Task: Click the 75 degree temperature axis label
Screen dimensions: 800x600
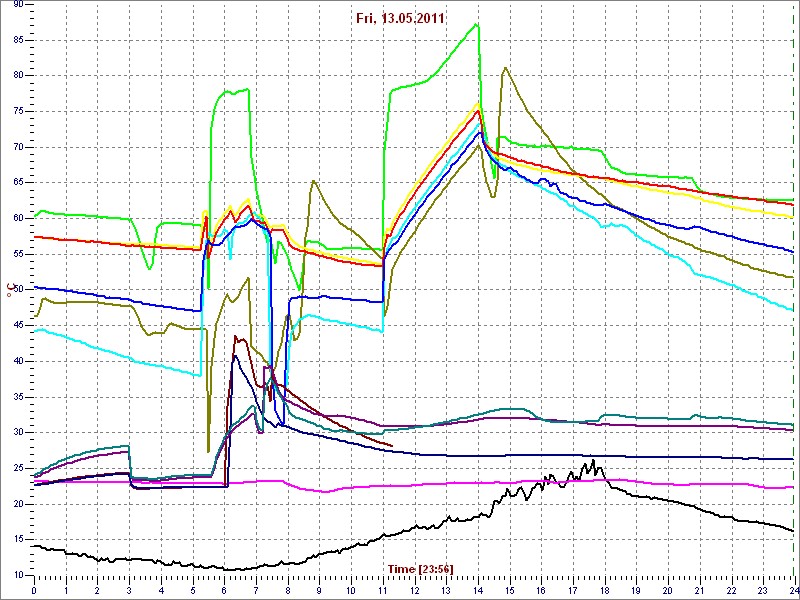Action: 16,111
